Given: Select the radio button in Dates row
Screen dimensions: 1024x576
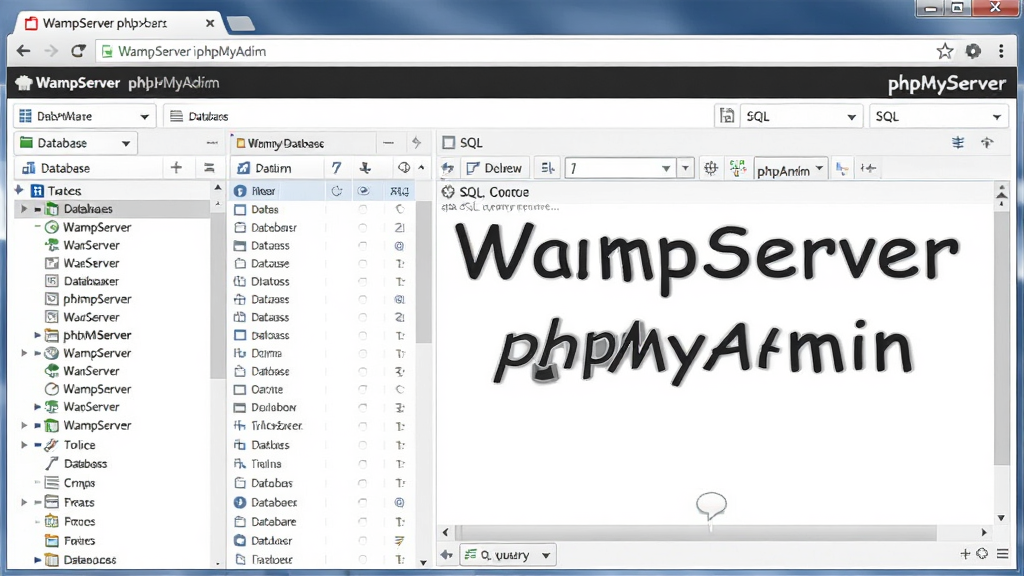Looking at the screenshot, I should [x=362, y=210].
